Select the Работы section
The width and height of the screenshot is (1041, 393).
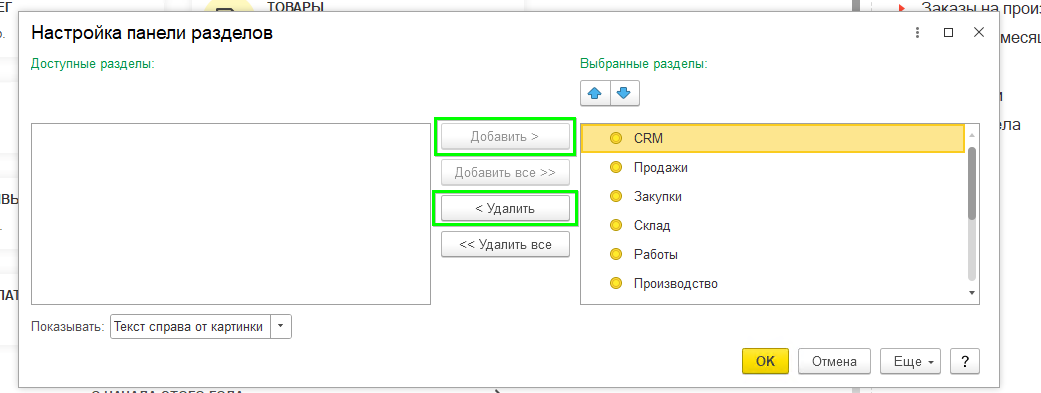point(773,254)
